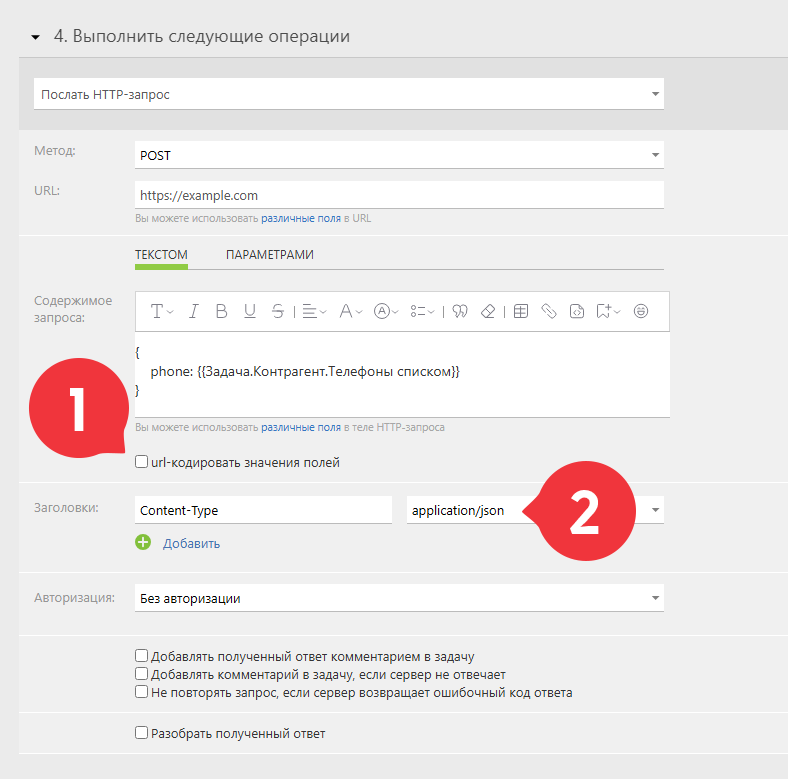This screenshot has height=779, width=788.
Task: Click the Добавить header link
Action: coord(191,543)
